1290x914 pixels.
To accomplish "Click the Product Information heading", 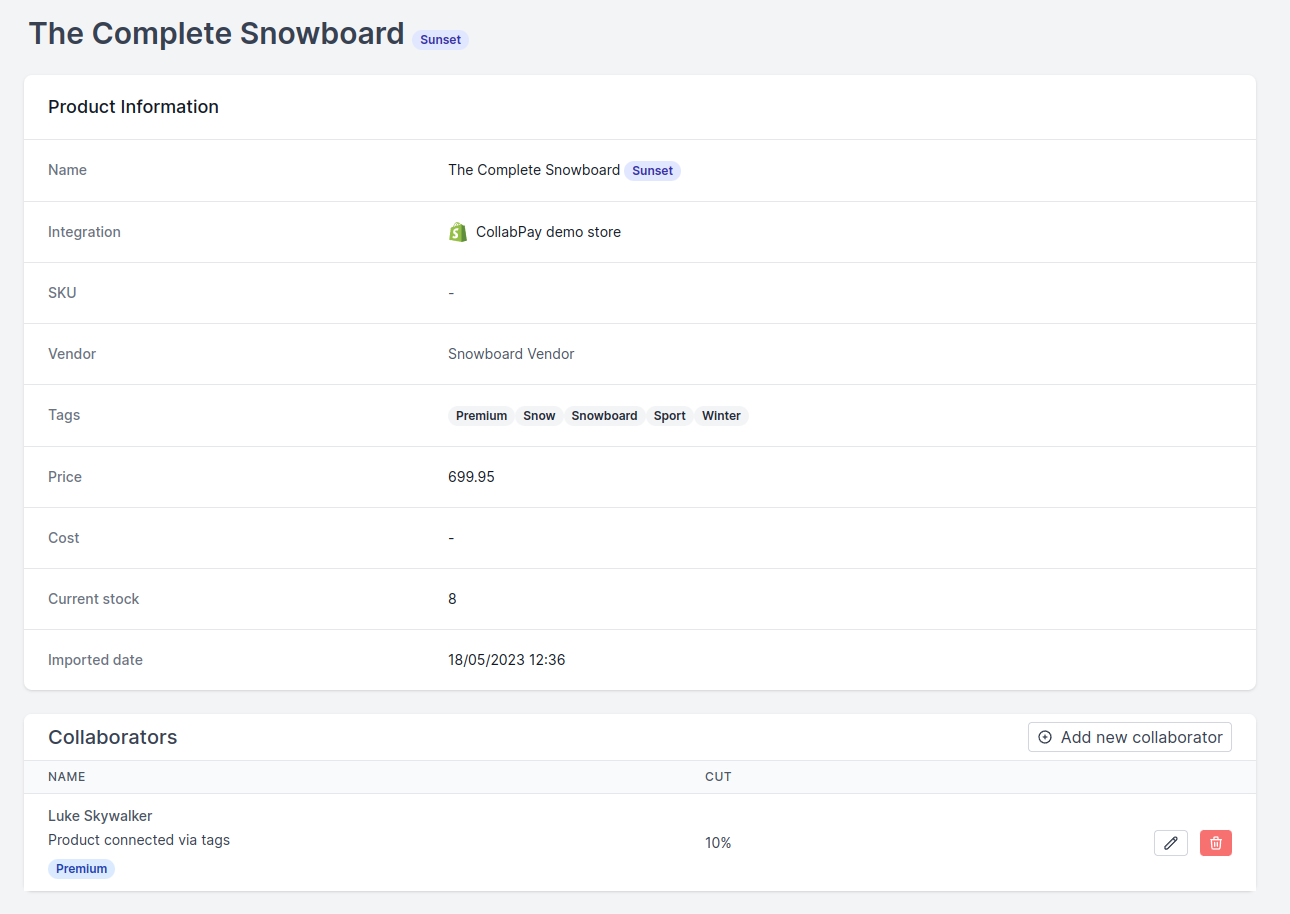I will click(x=133, y=107).
